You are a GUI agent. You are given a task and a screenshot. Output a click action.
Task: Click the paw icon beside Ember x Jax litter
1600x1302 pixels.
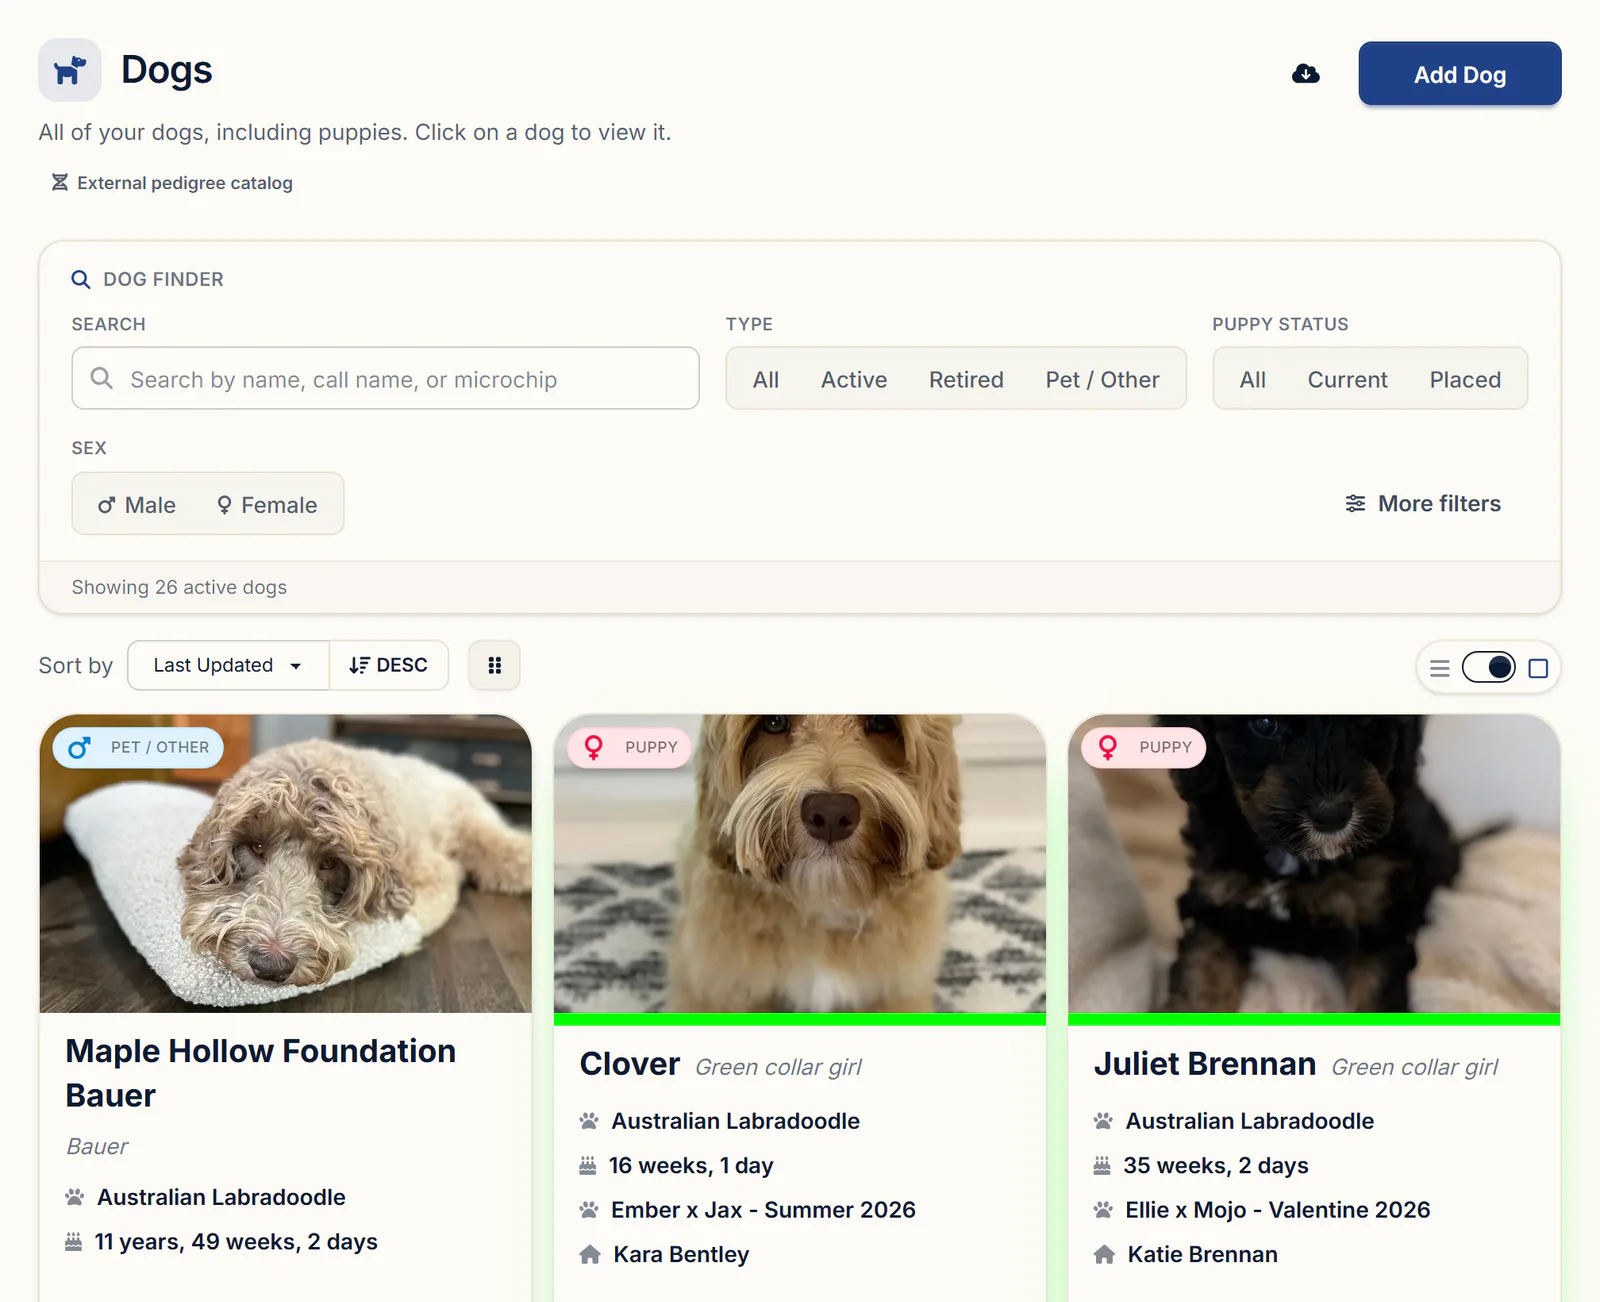pyautogui.click(x=589, y=1210)
